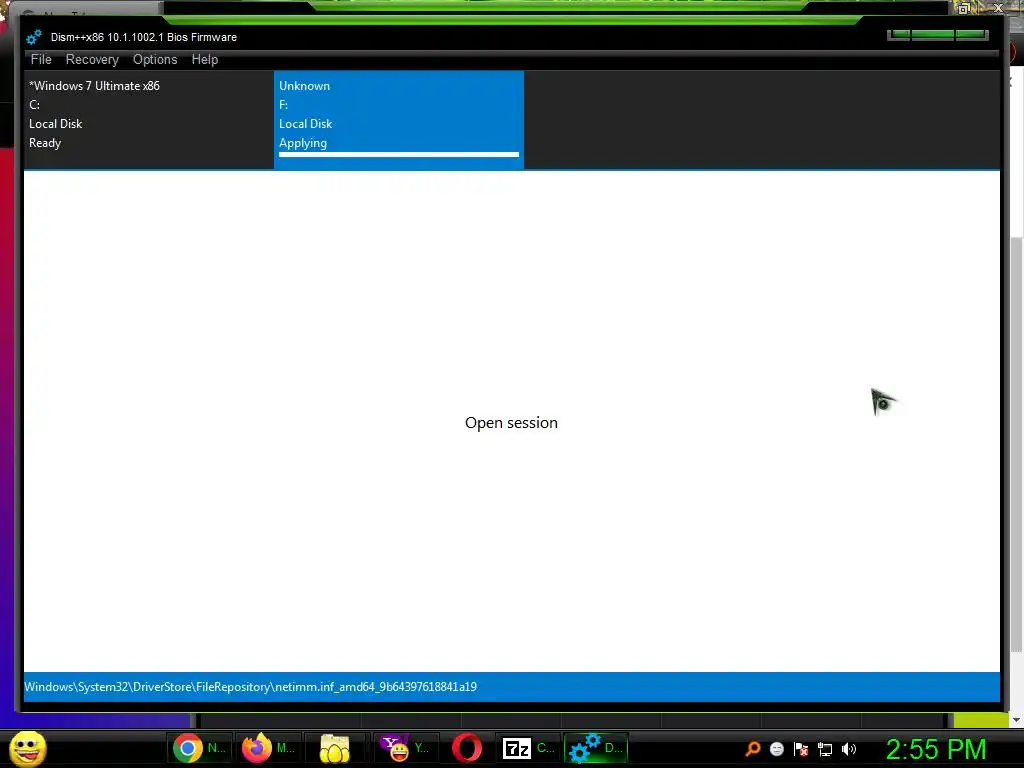The image size is (1024, 768).
Task: Click the 2:55 PM clock
Action: coord(935,749)
